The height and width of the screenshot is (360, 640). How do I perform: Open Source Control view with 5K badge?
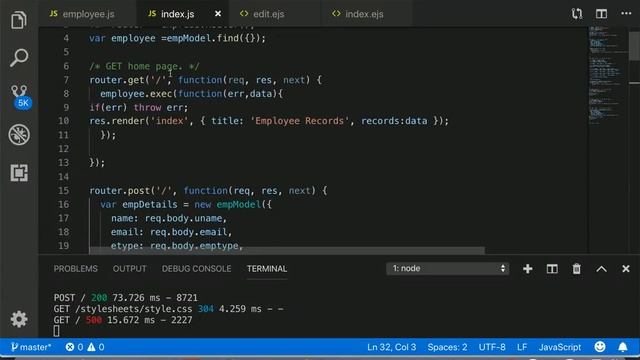point(20,96)
